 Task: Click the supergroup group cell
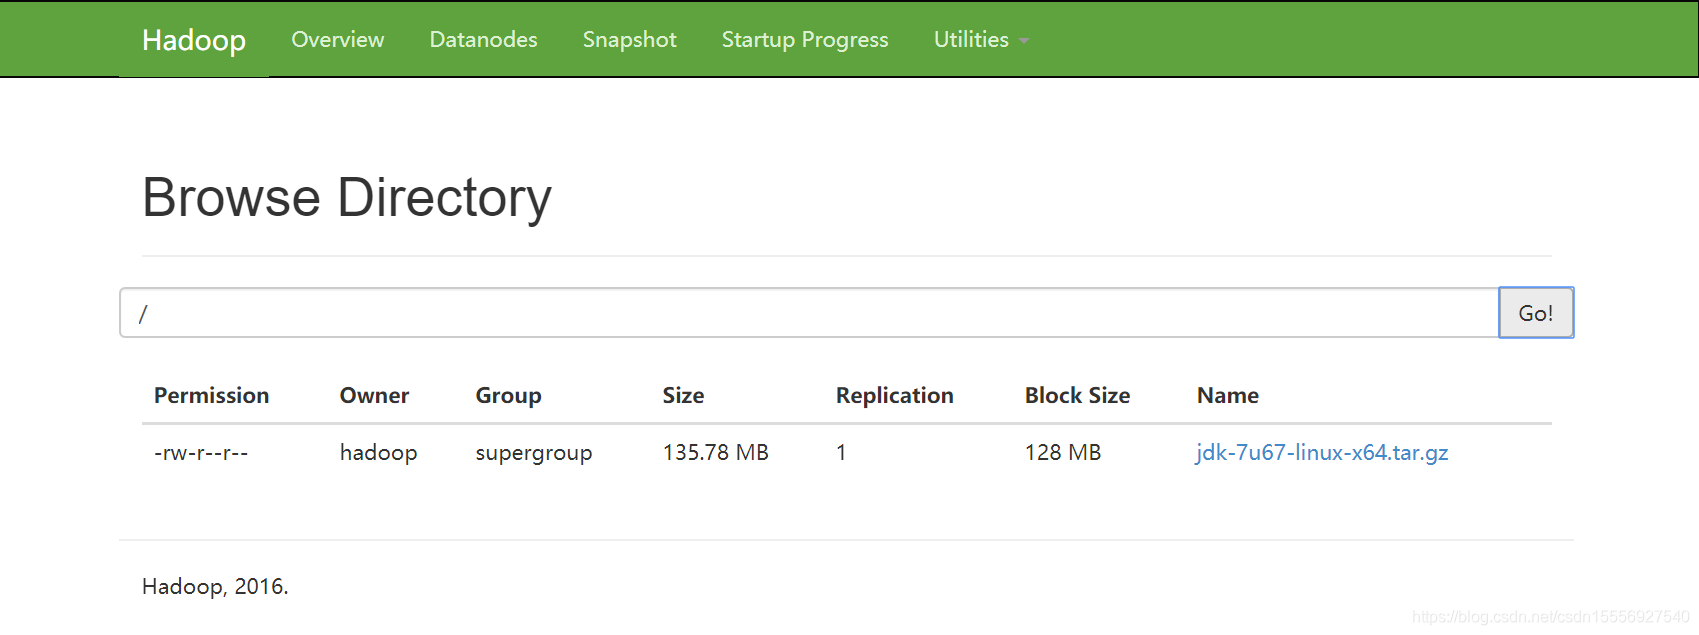point(533,453)
